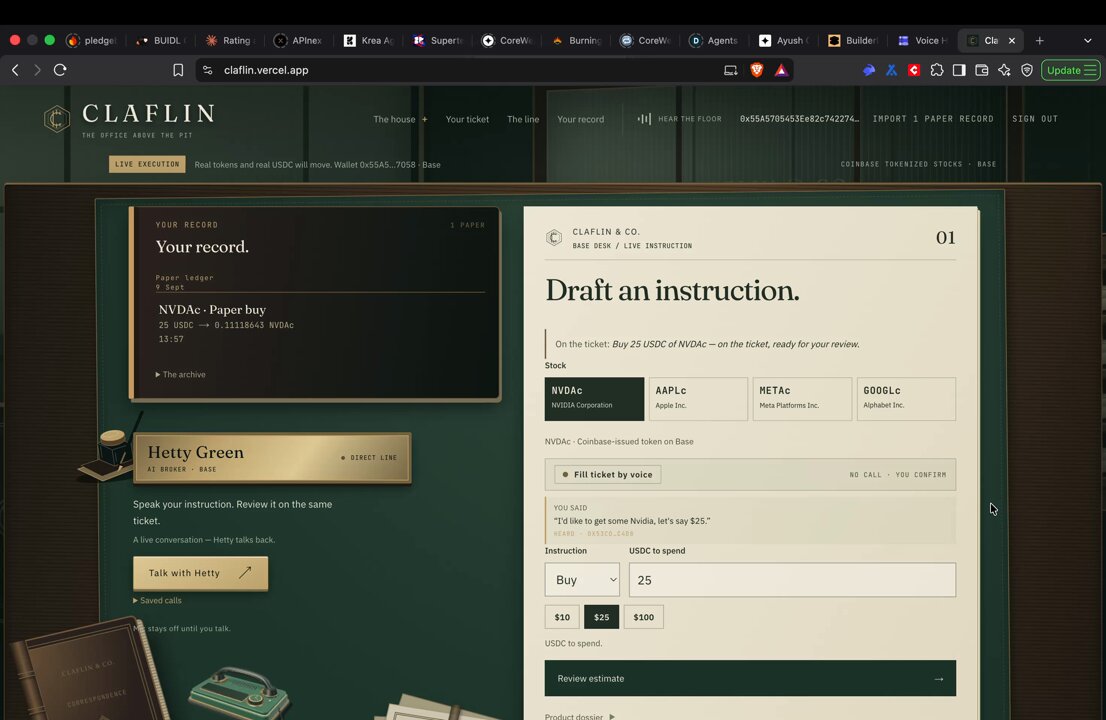Click the browser back arrow
The width and height of the screenshot is (1106, 720).
click(x=16, y=70)
